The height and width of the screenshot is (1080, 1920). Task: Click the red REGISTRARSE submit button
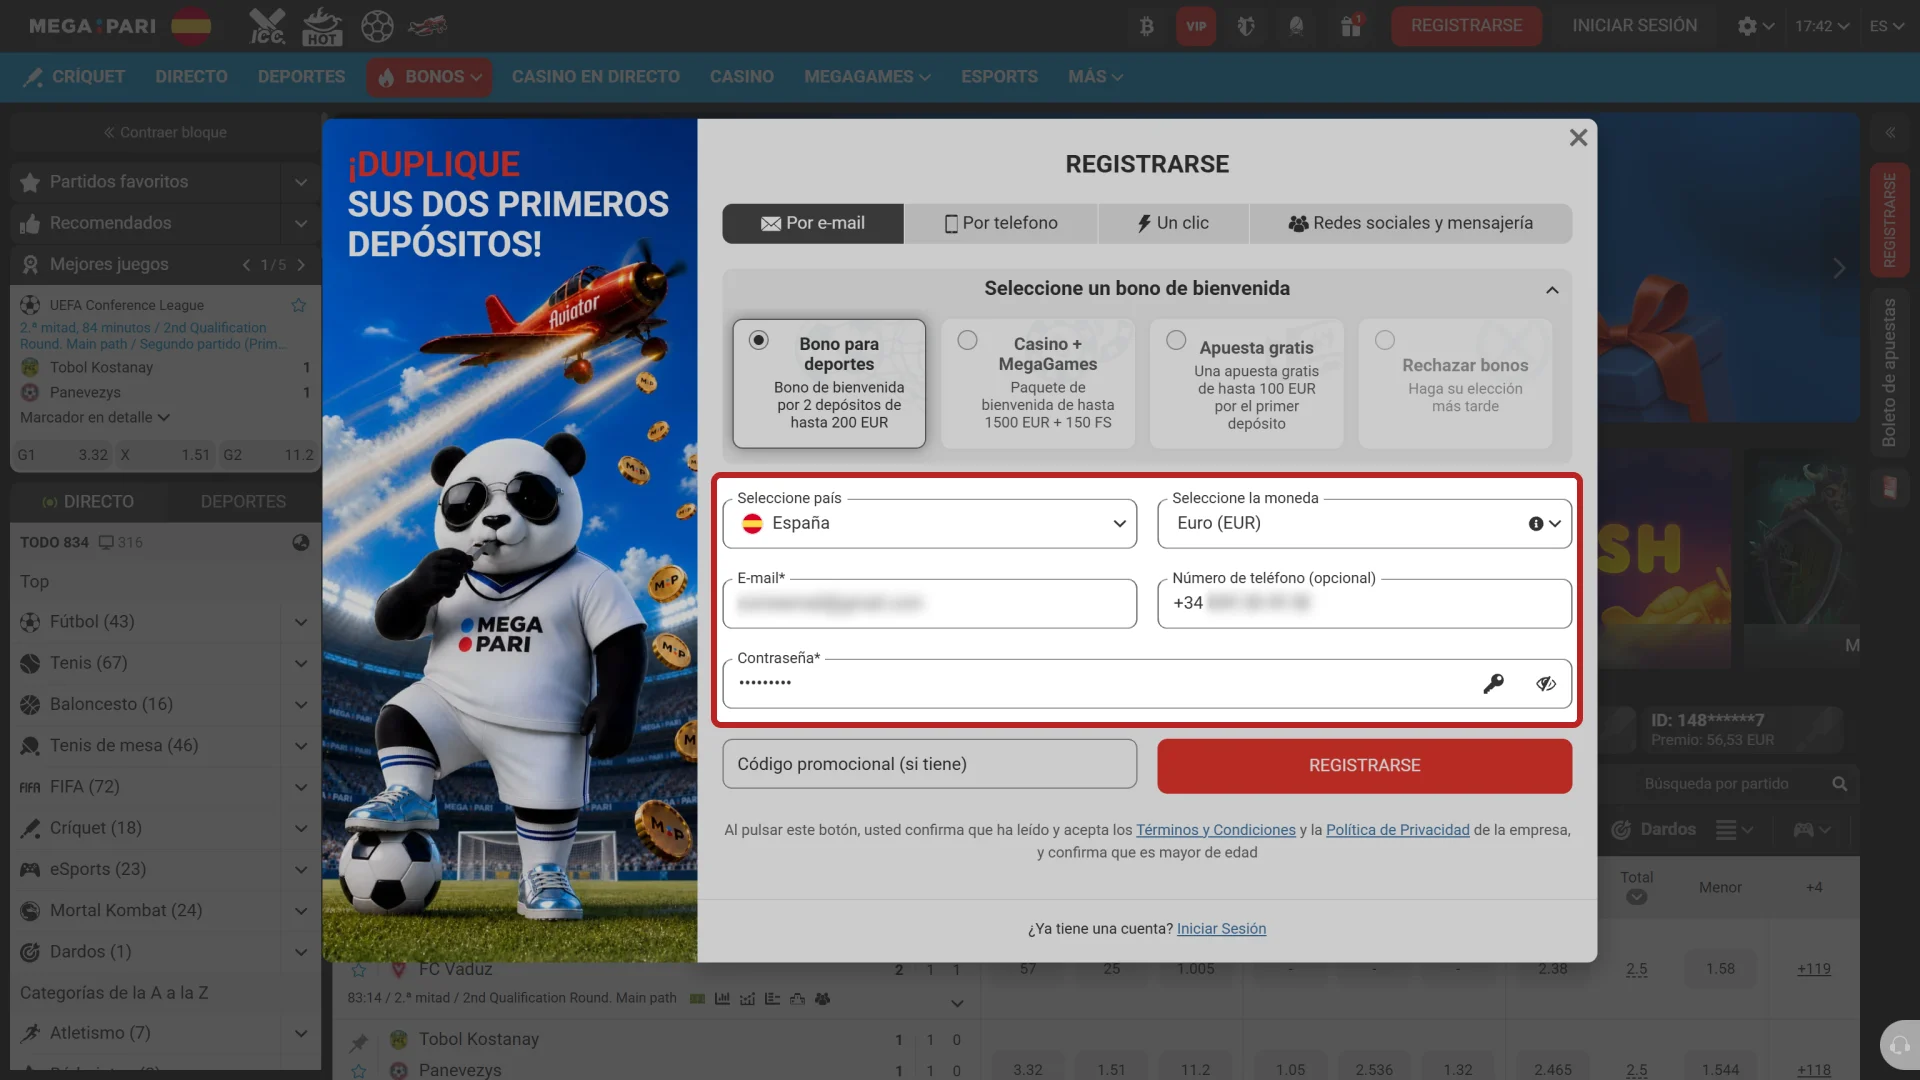[1364, 766]
